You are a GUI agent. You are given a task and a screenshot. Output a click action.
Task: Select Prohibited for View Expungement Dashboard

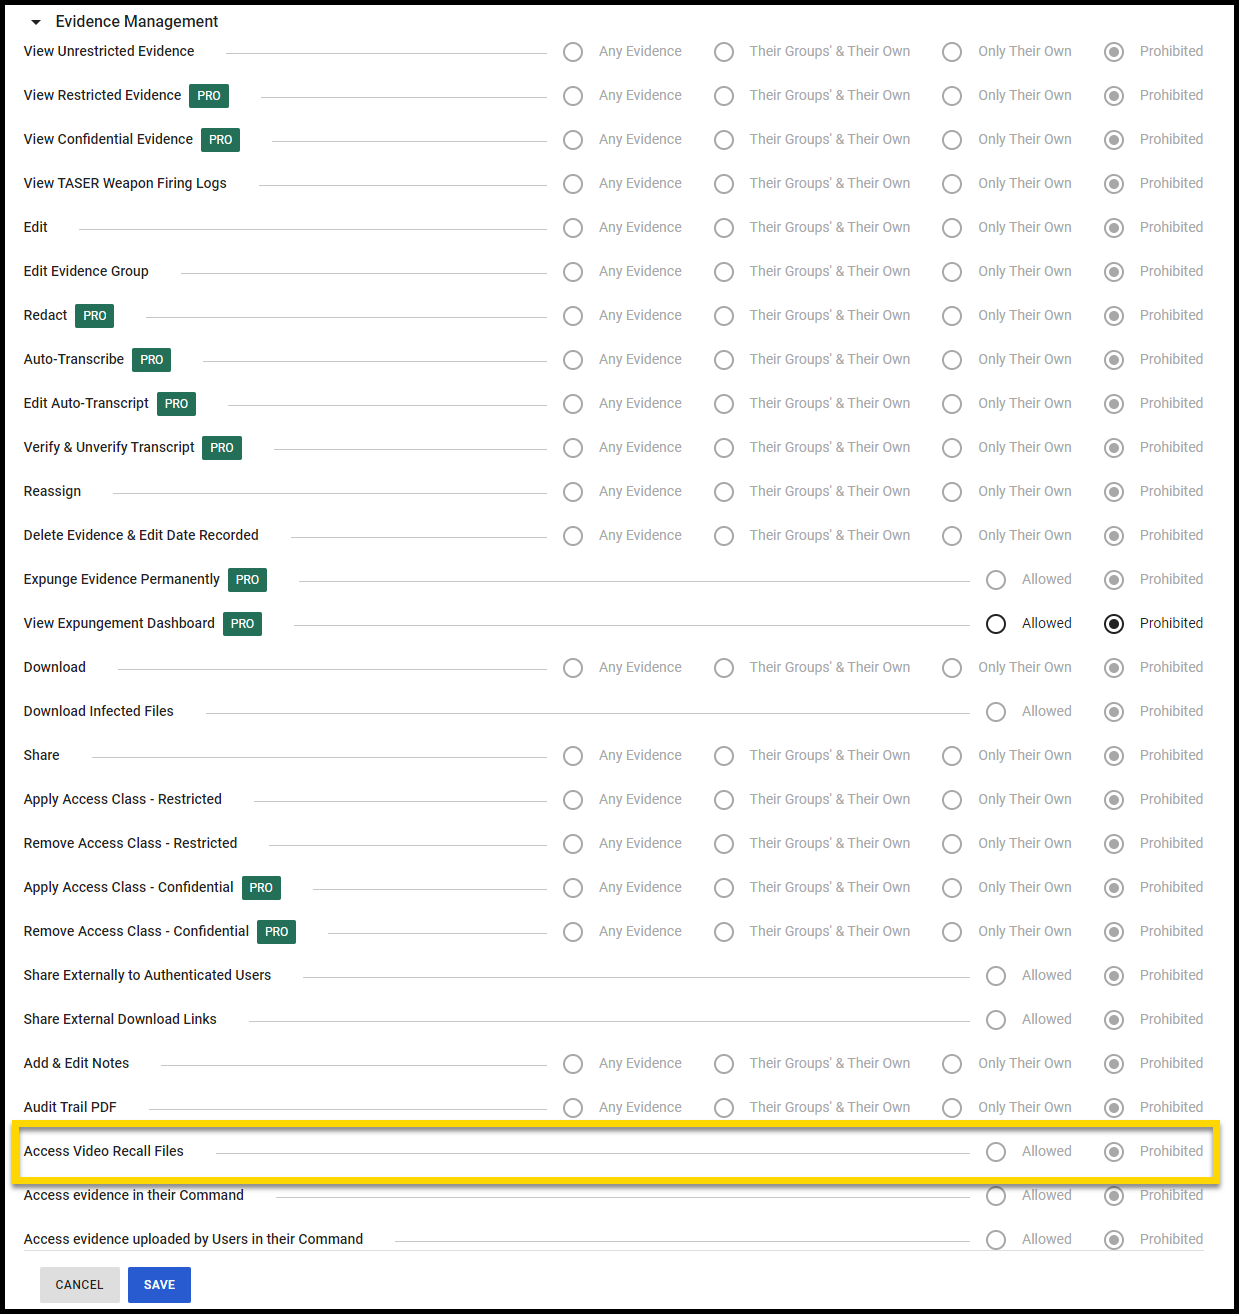coord(1114,624)
